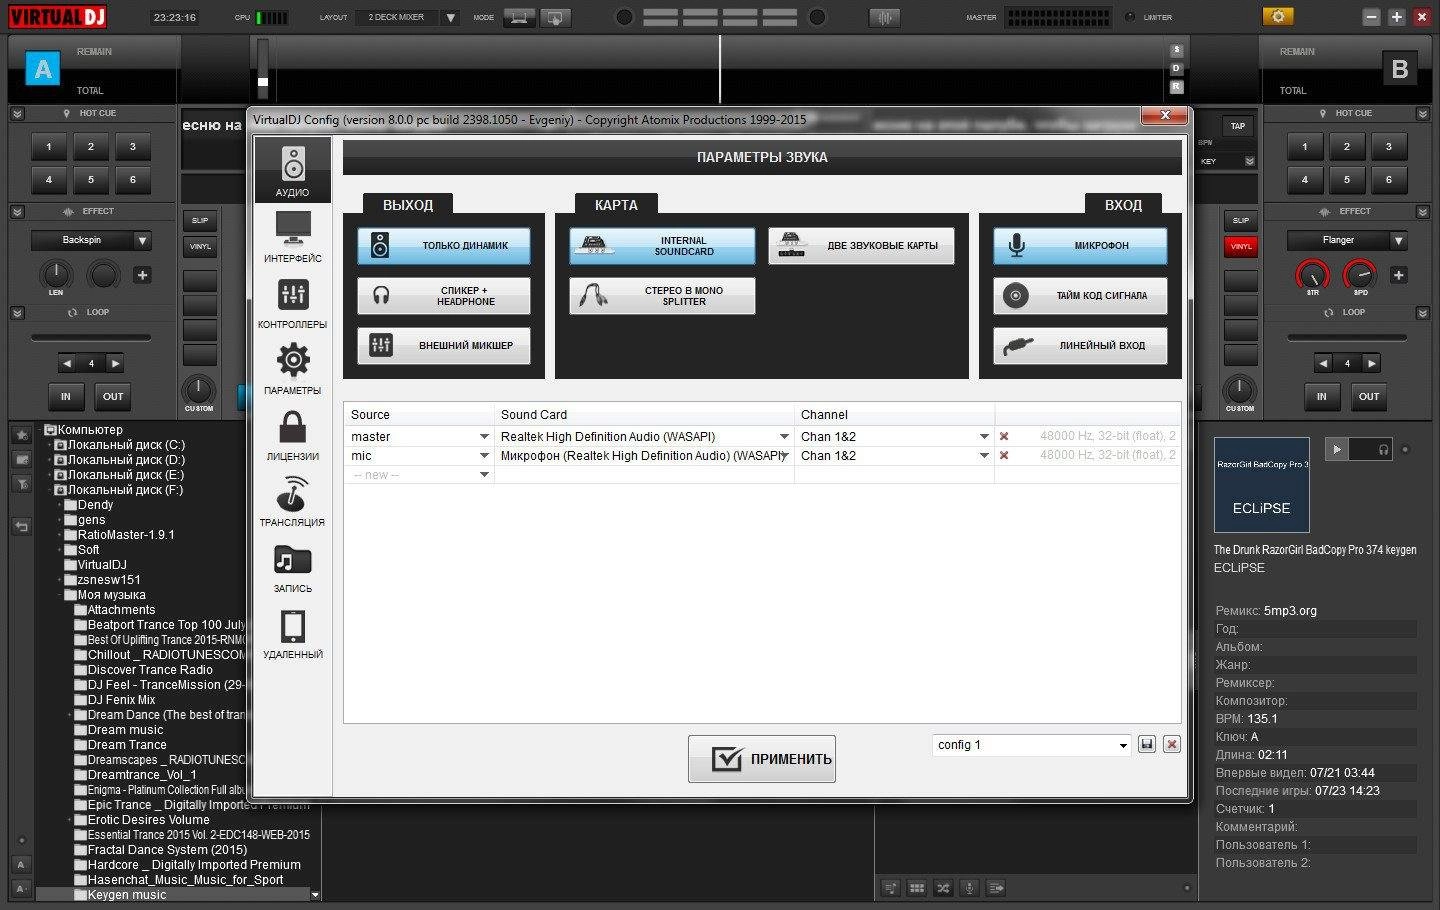Click loop IN button on deck A
Image resolution: width=1440 pixels, height=910 pixels.
point(65,396)
